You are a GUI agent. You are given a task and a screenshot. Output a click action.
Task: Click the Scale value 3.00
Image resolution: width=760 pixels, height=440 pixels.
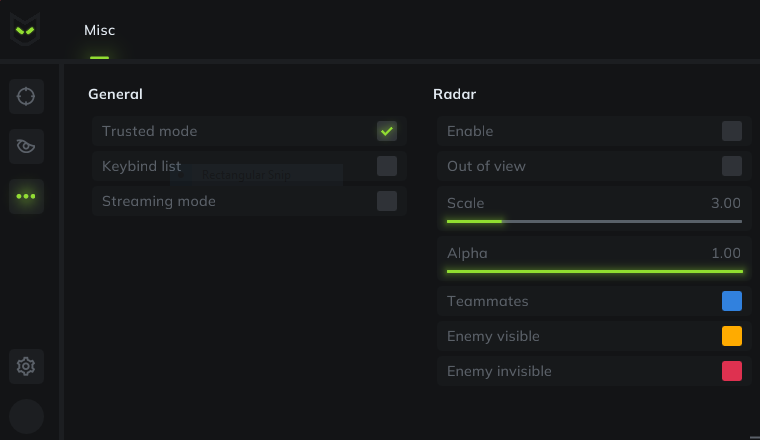[x=726, y=203]
